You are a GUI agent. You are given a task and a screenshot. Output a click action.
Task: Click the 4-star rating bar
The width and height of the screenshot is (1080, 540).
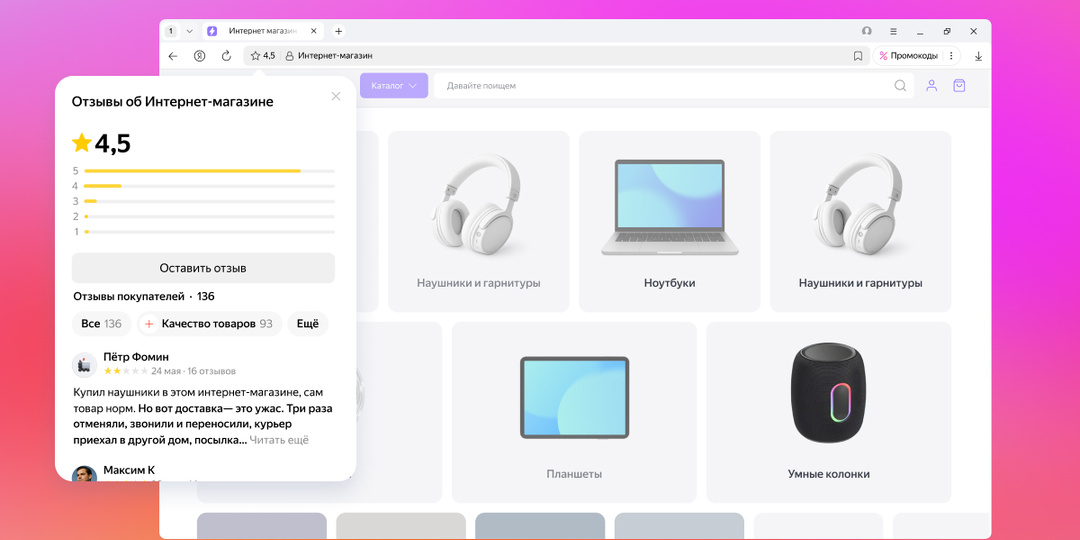pyautogui.click(x=209, y=186)
